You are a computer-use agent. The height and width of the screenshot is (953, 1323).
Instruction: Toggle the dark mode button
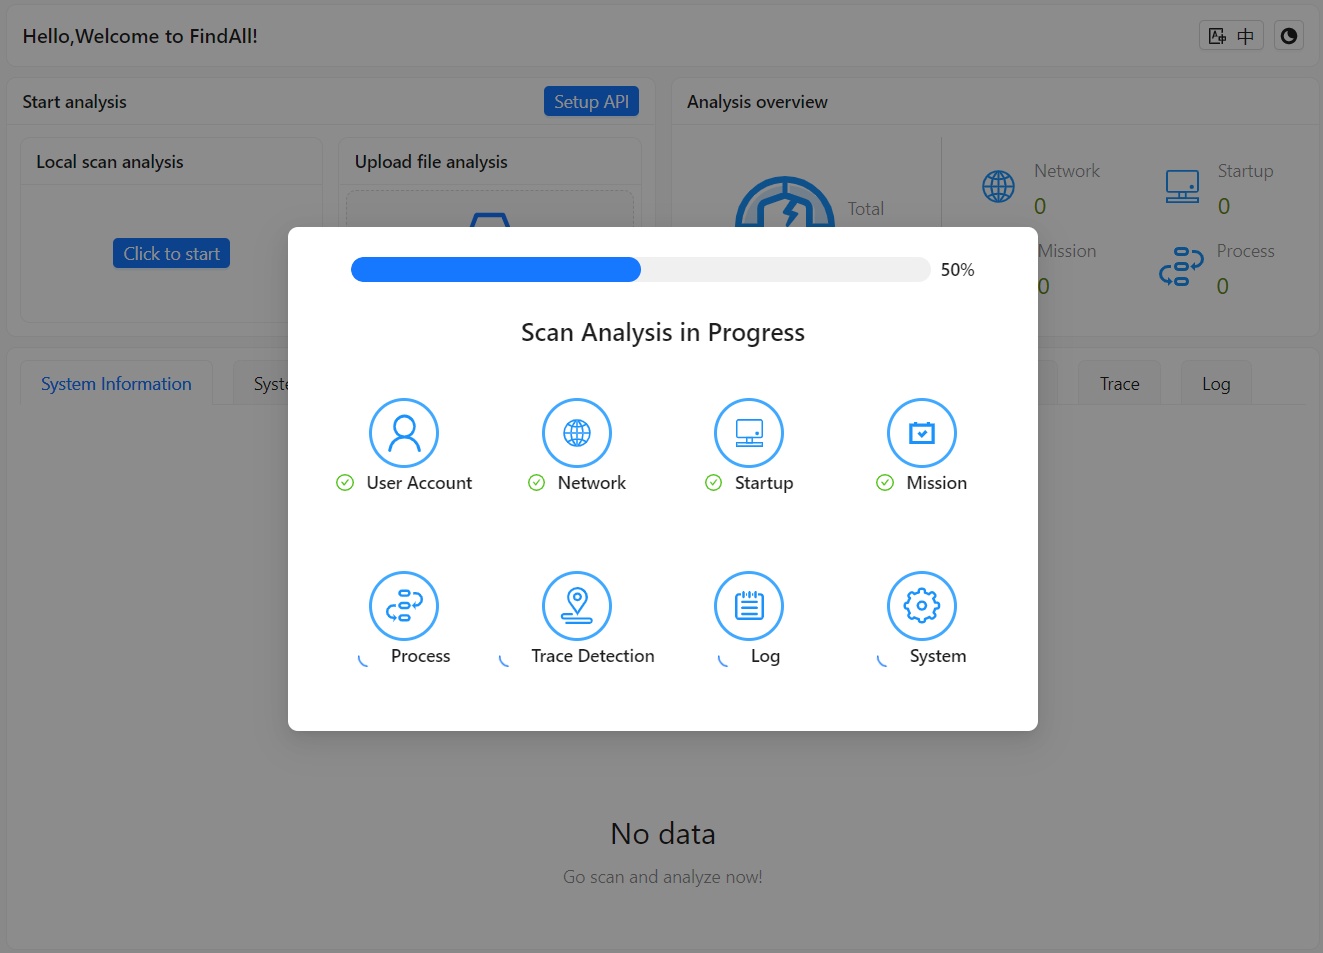coord(1289,36)
